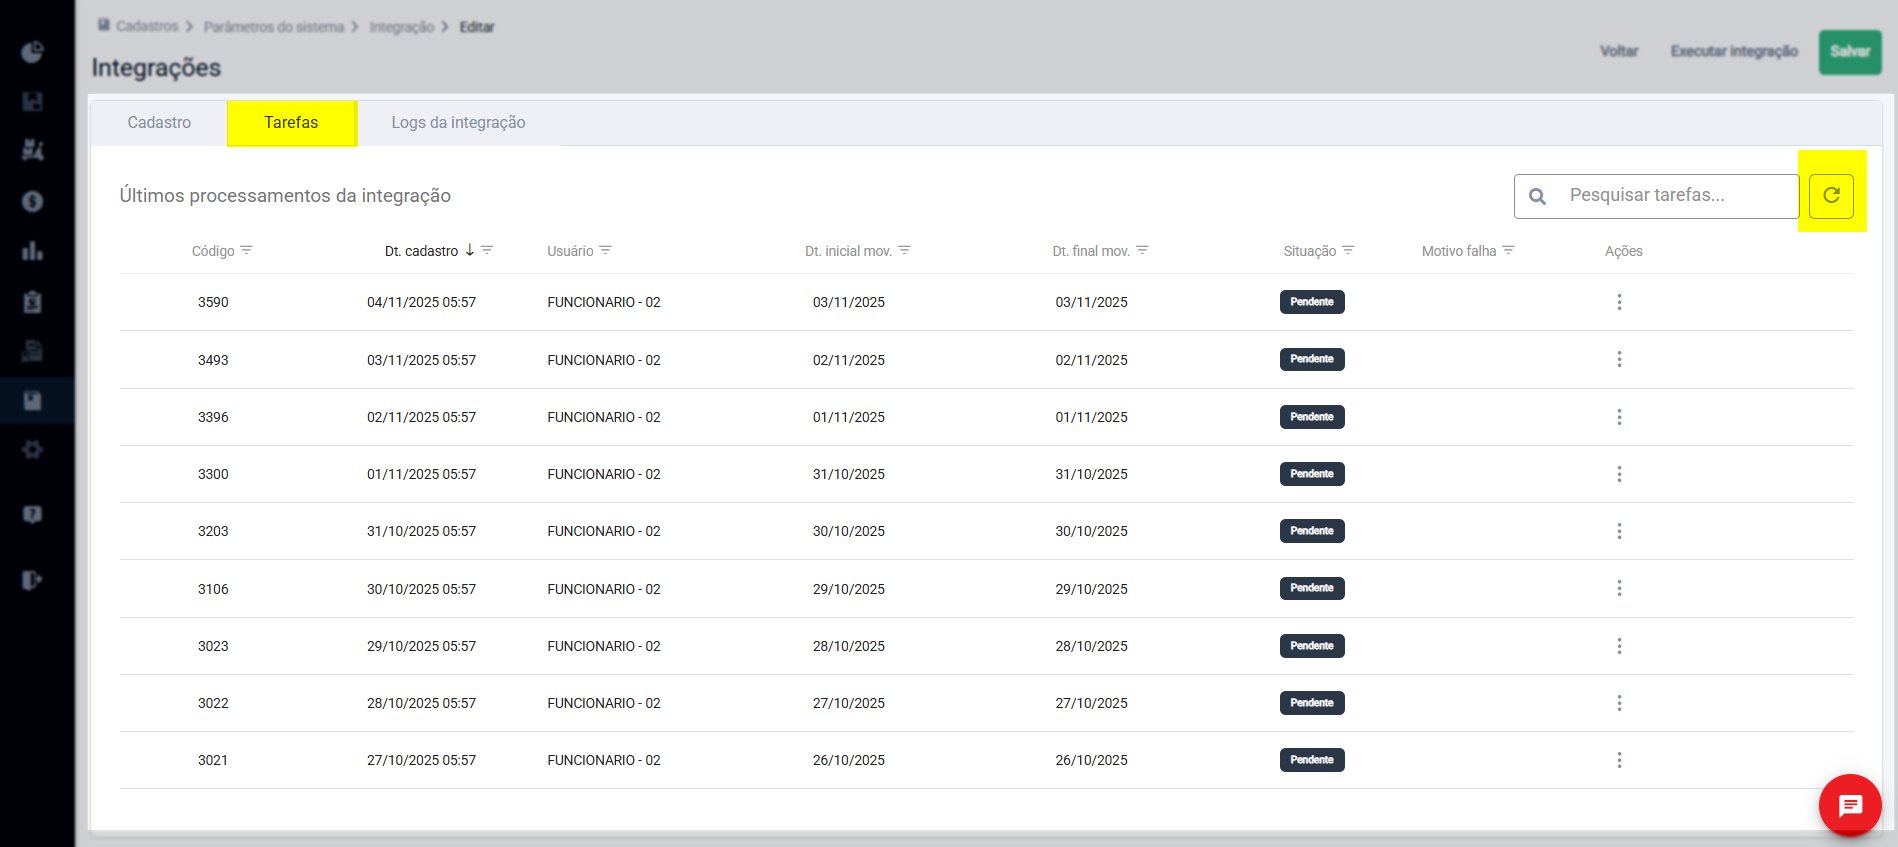
Task: Click the green Salvar button
Action: tap(1850, 52)
